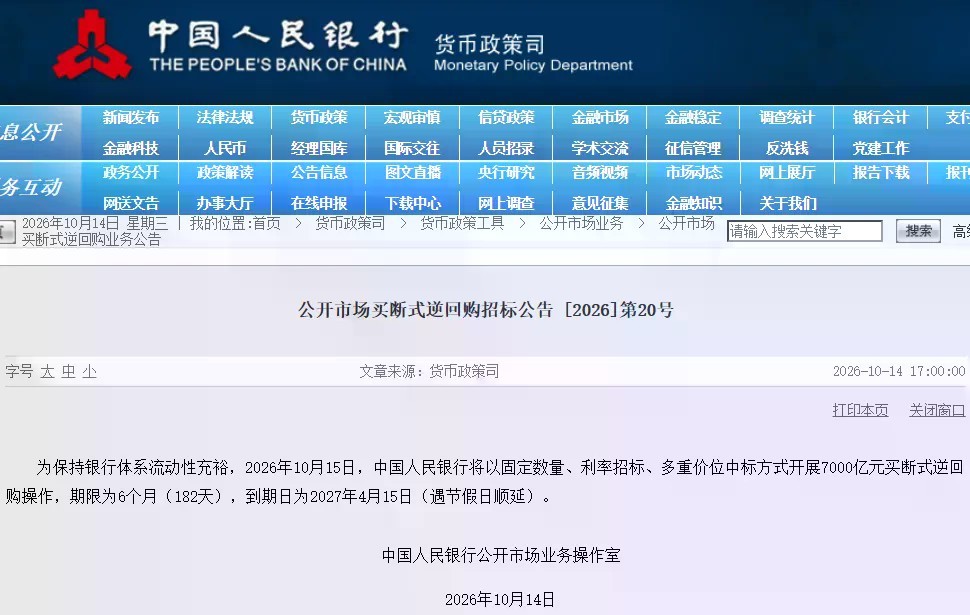Select 金融知识 in navigation
The height and width of the screenshot is (615, 970).
pyautogui.click(x=694, y=203)
